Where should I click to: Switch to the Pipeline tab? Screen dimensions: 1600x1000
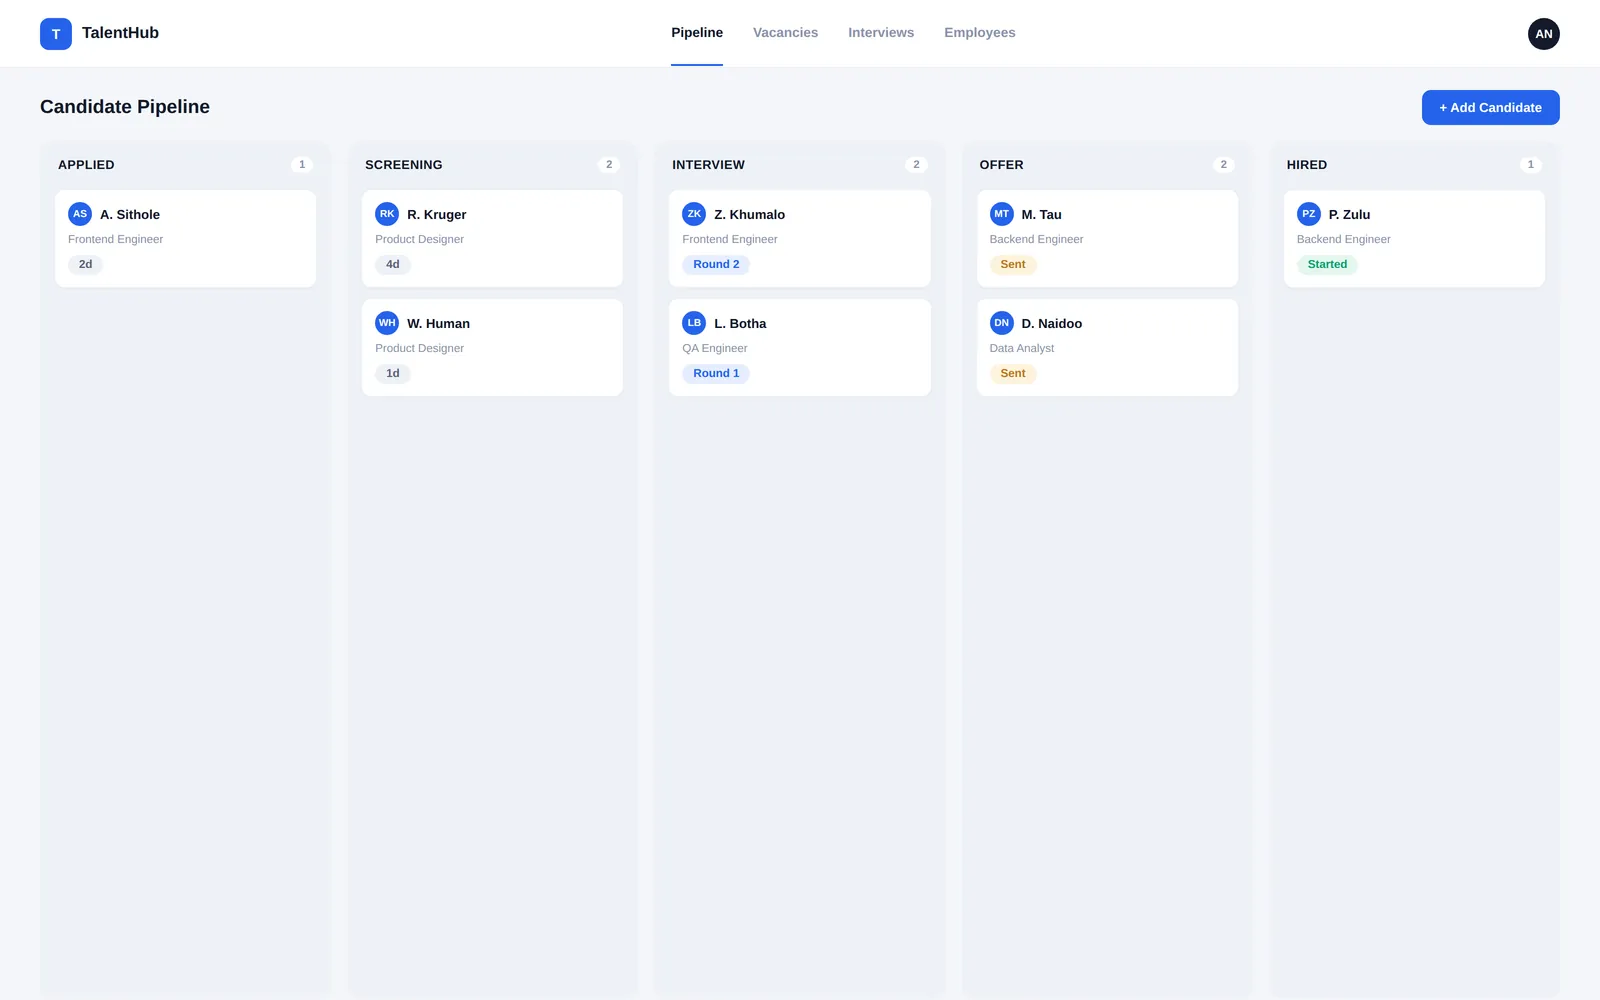point(697,33)
